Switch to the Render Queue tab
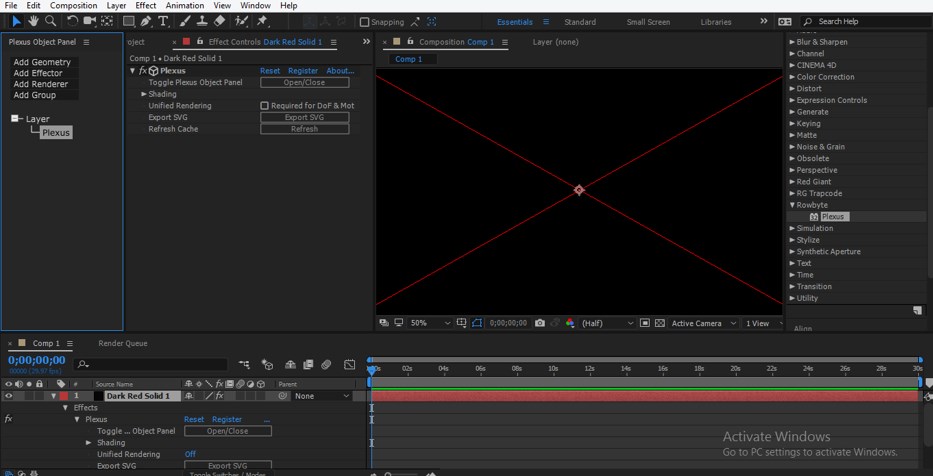Viewport: 933px width, 476px height. pyautogui.click(x=122, y=343)
